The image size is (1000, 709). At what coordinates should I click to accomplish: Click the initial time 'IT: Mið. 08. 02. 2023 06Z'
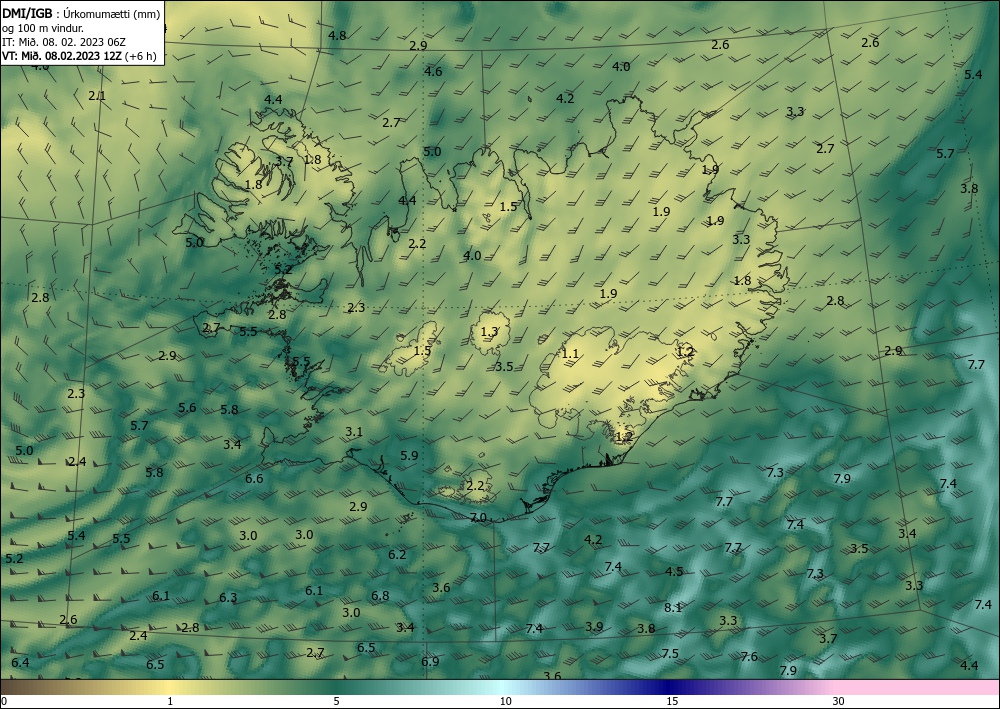(x=64, y=42)
